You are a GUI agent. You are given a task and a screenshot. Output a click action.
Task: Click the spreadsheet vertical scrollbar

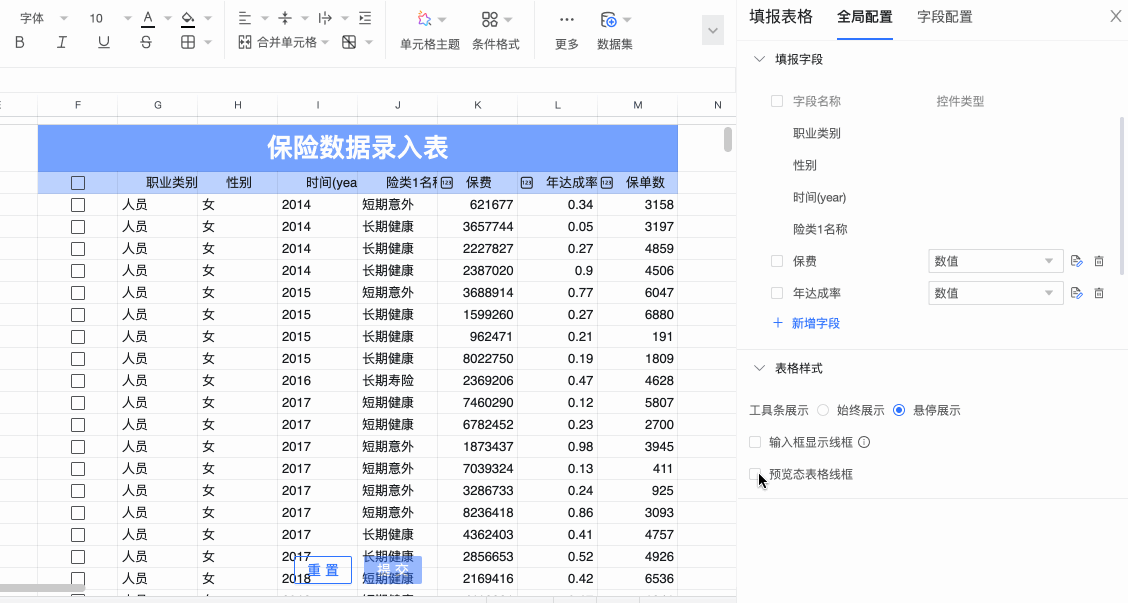728,139
